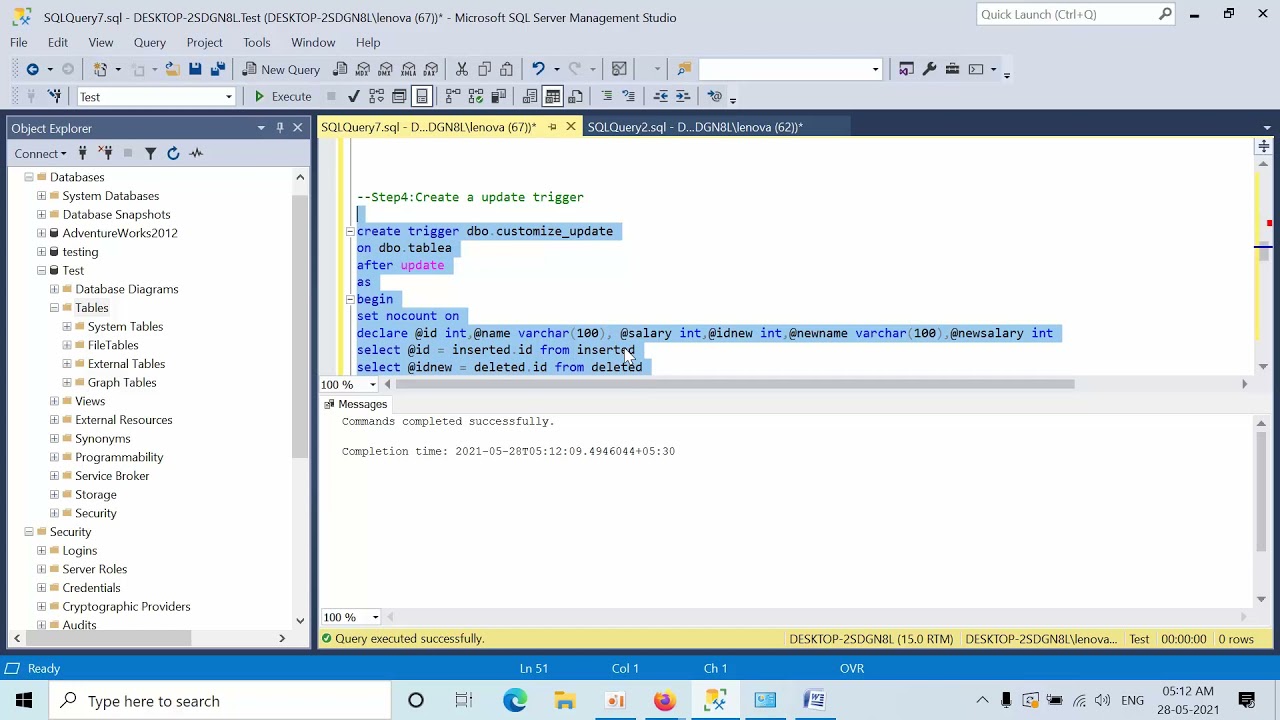Uncomment the selected lines icon
The image size is (1280, 720).
(628, 96)
